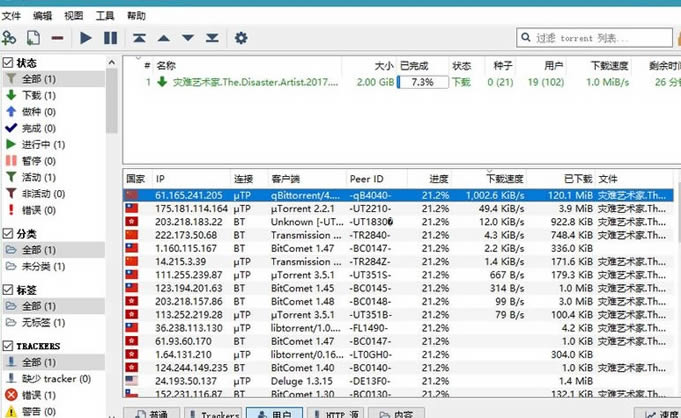This screenshot has width=681, height=418.
Task: Select the 缺少 tracker (0) filter
Action: pyautogui.click(x=54, y=378)
